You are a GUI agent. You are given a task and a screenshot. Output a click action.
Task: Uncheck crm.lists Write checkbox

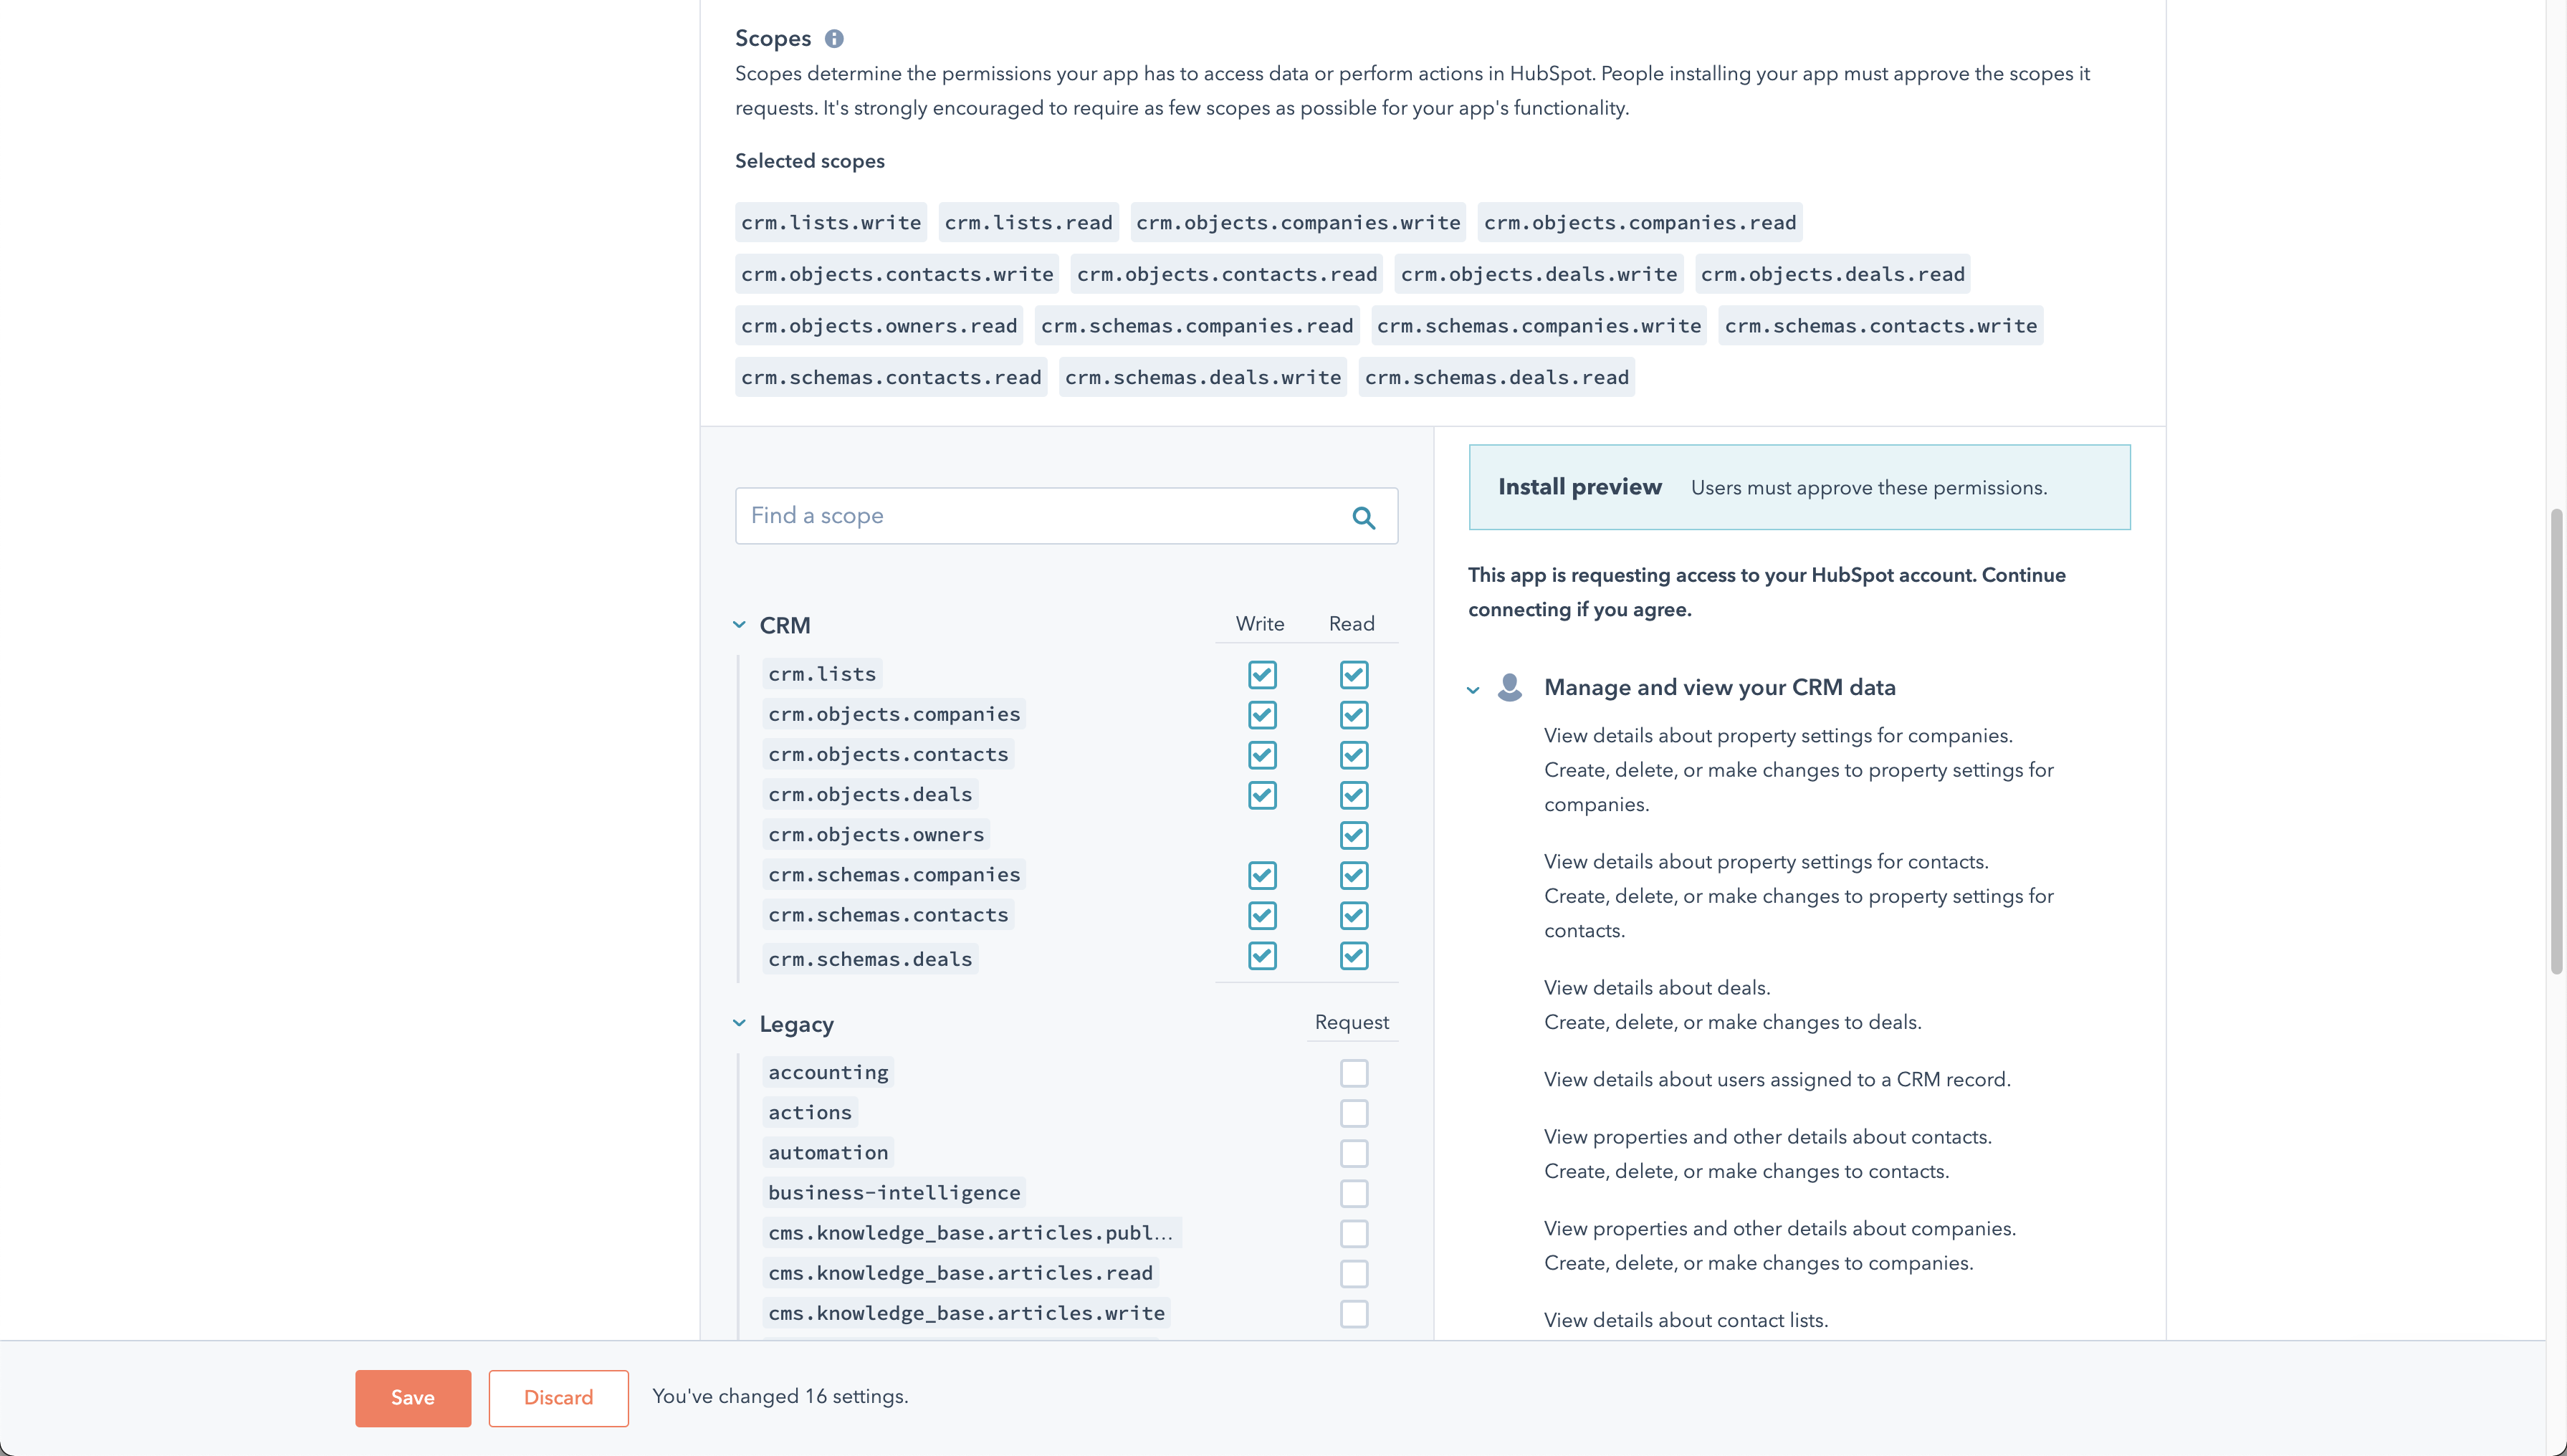[x=1262, y=675]
